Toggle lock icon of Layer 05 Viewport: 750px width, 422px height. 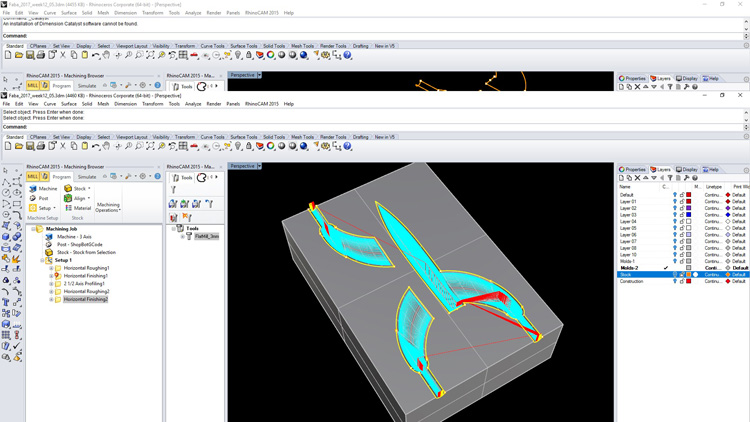[682, 228]
